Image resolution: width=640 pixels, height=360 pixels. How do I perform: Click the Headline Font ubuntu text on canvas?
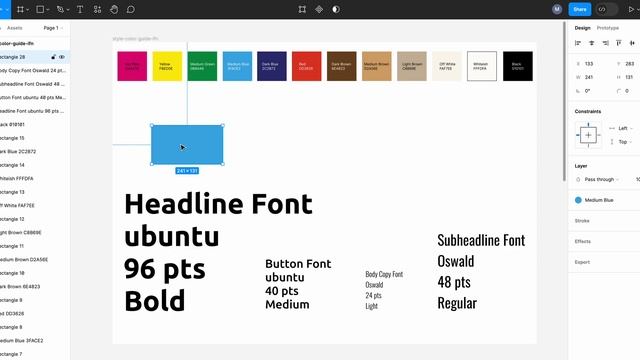[218, 252]
